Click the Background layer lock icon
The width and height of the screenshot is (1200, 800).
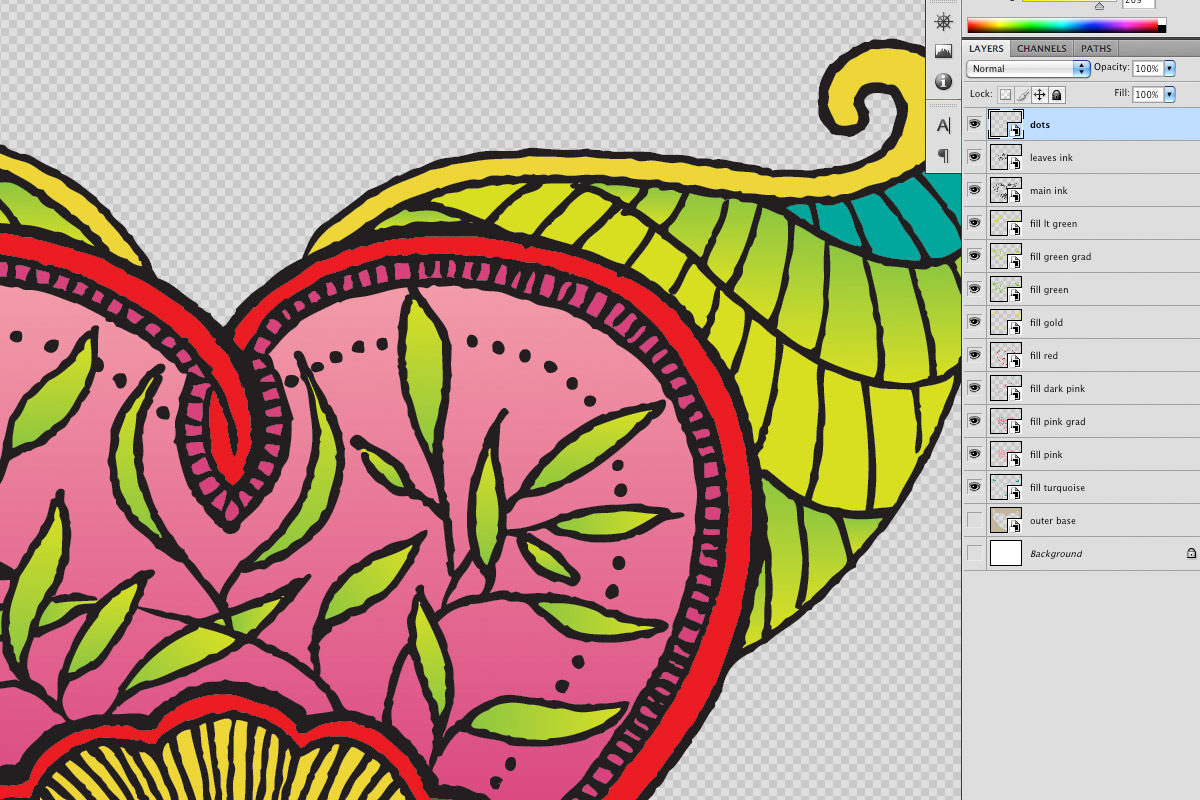[1191, 553]
